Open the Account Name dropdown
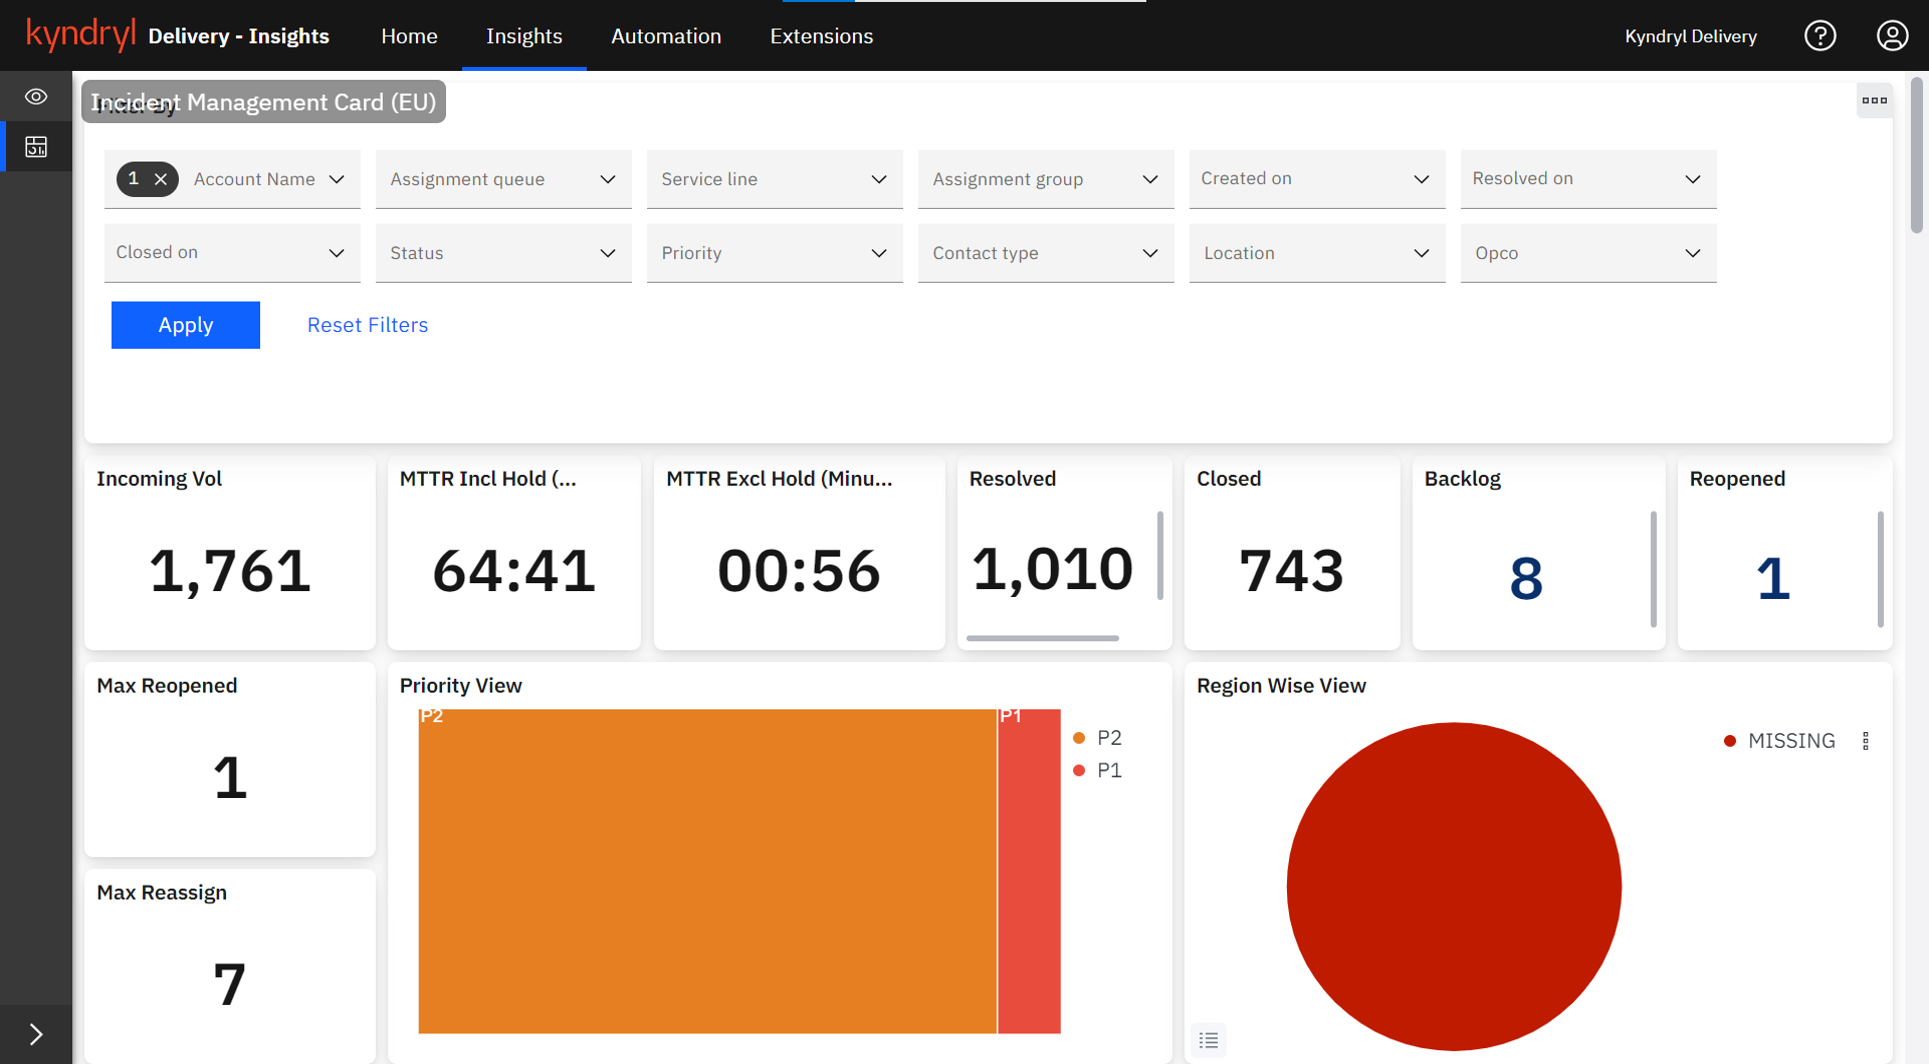Viewport: 1929px width, 1064px height. (x=232, y=179)
